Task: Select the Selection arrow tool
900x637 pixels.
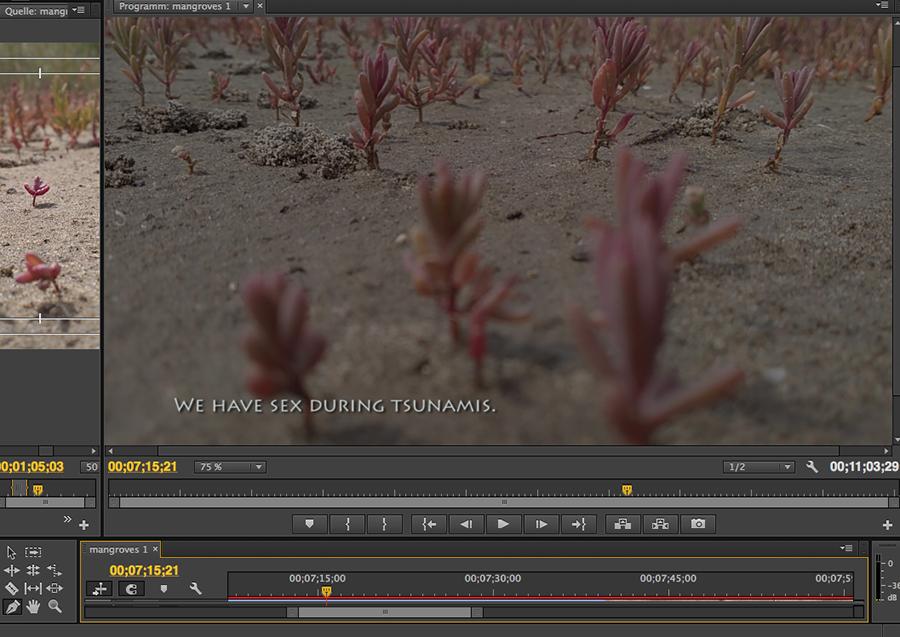Action: [12, 552]
